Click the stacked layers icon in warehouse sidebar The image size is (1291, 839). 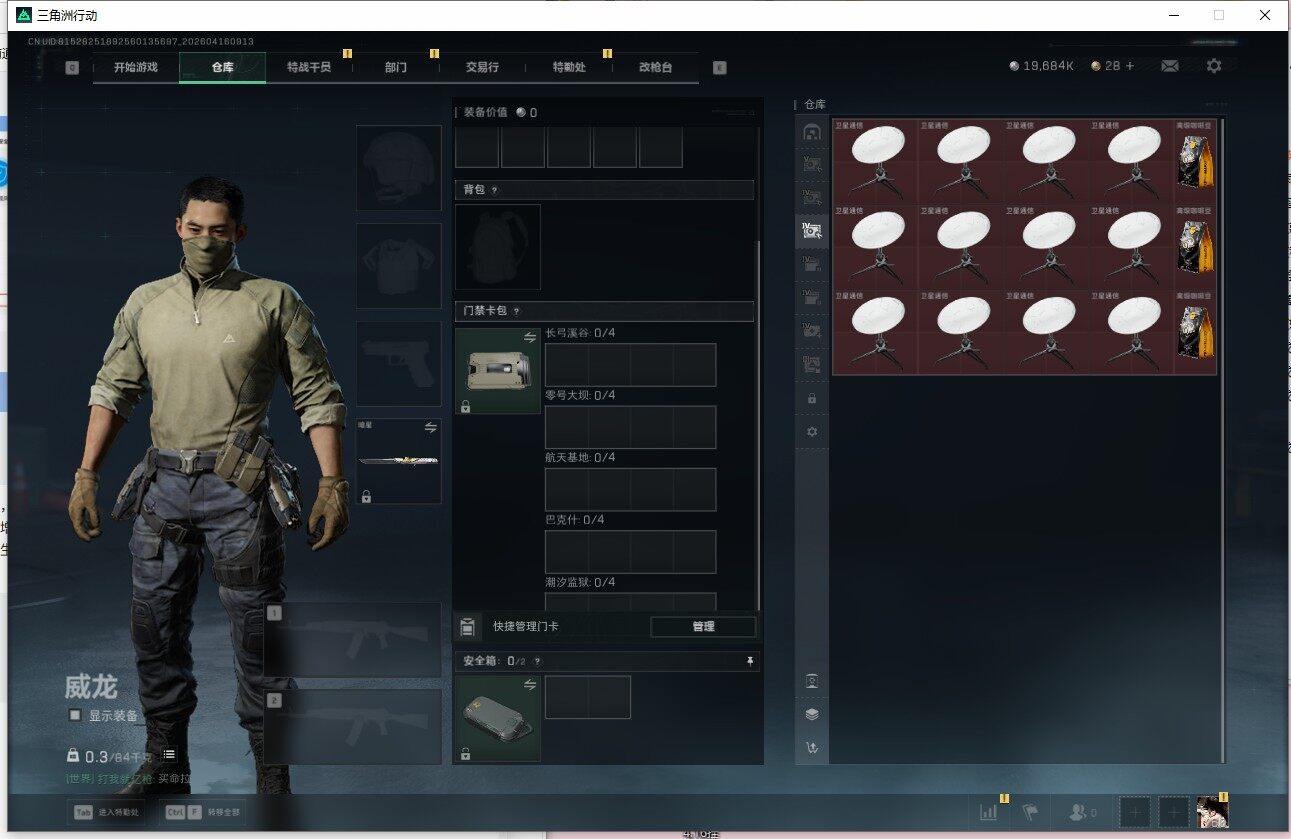point(812,714)
